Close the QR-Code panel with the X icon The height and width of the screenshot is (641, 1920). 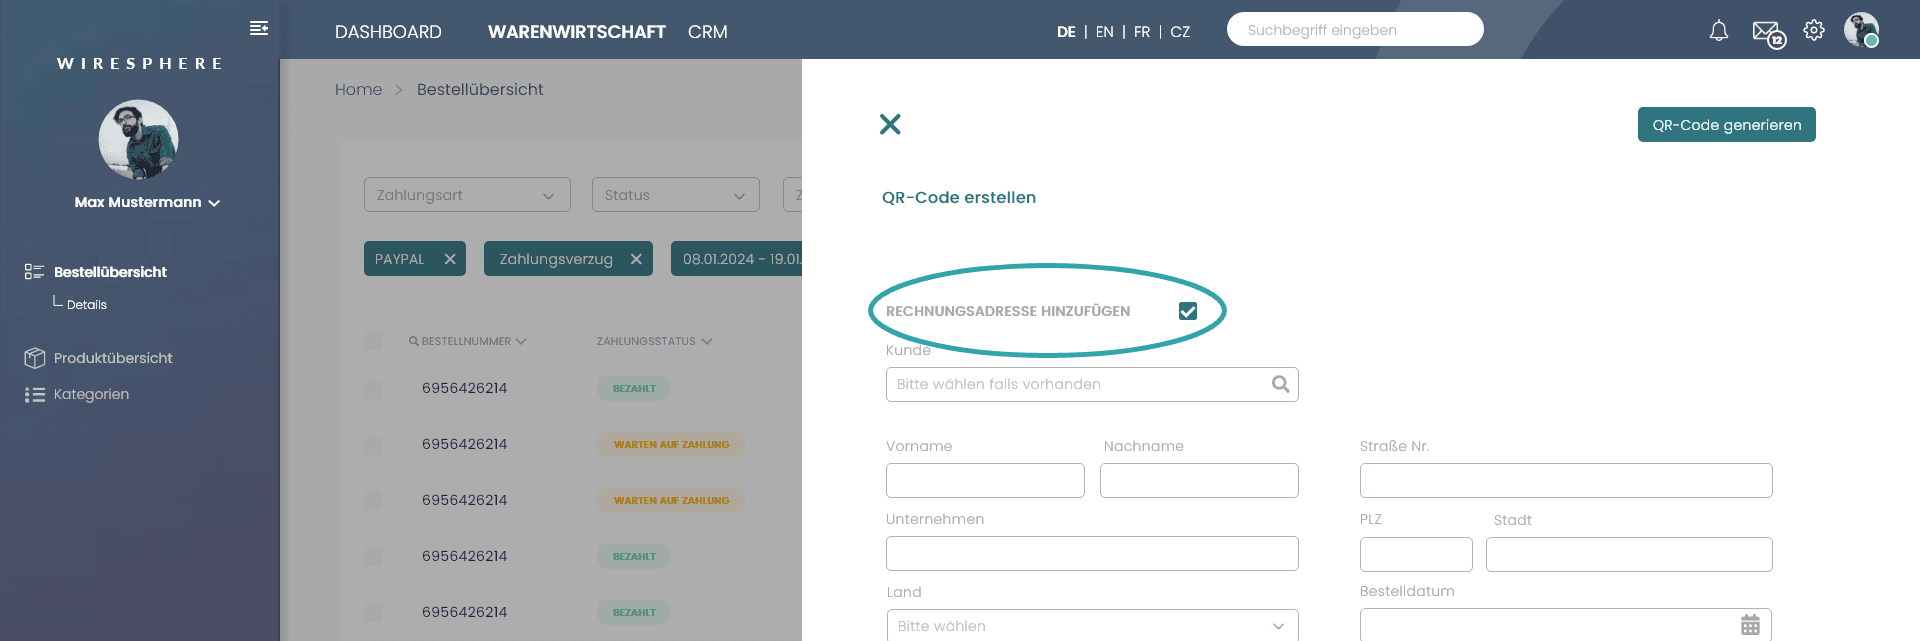click(890, 124)
